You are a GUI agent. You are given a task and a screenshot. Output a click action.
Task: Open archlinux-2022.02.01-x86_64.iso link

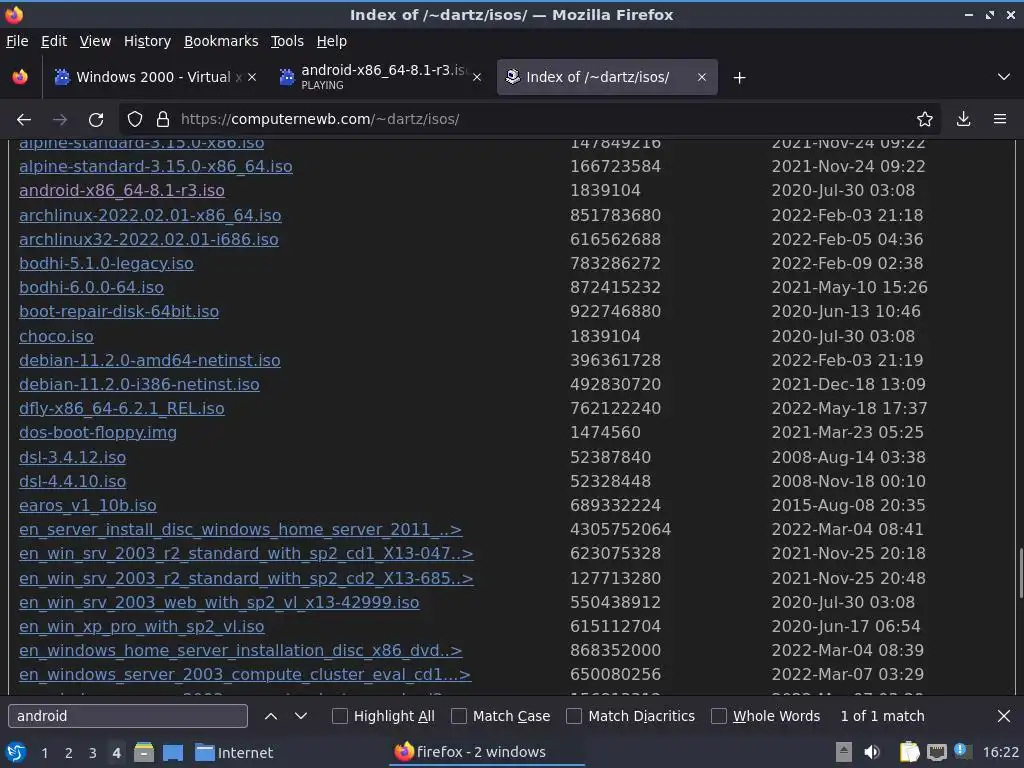pos(150,216)
